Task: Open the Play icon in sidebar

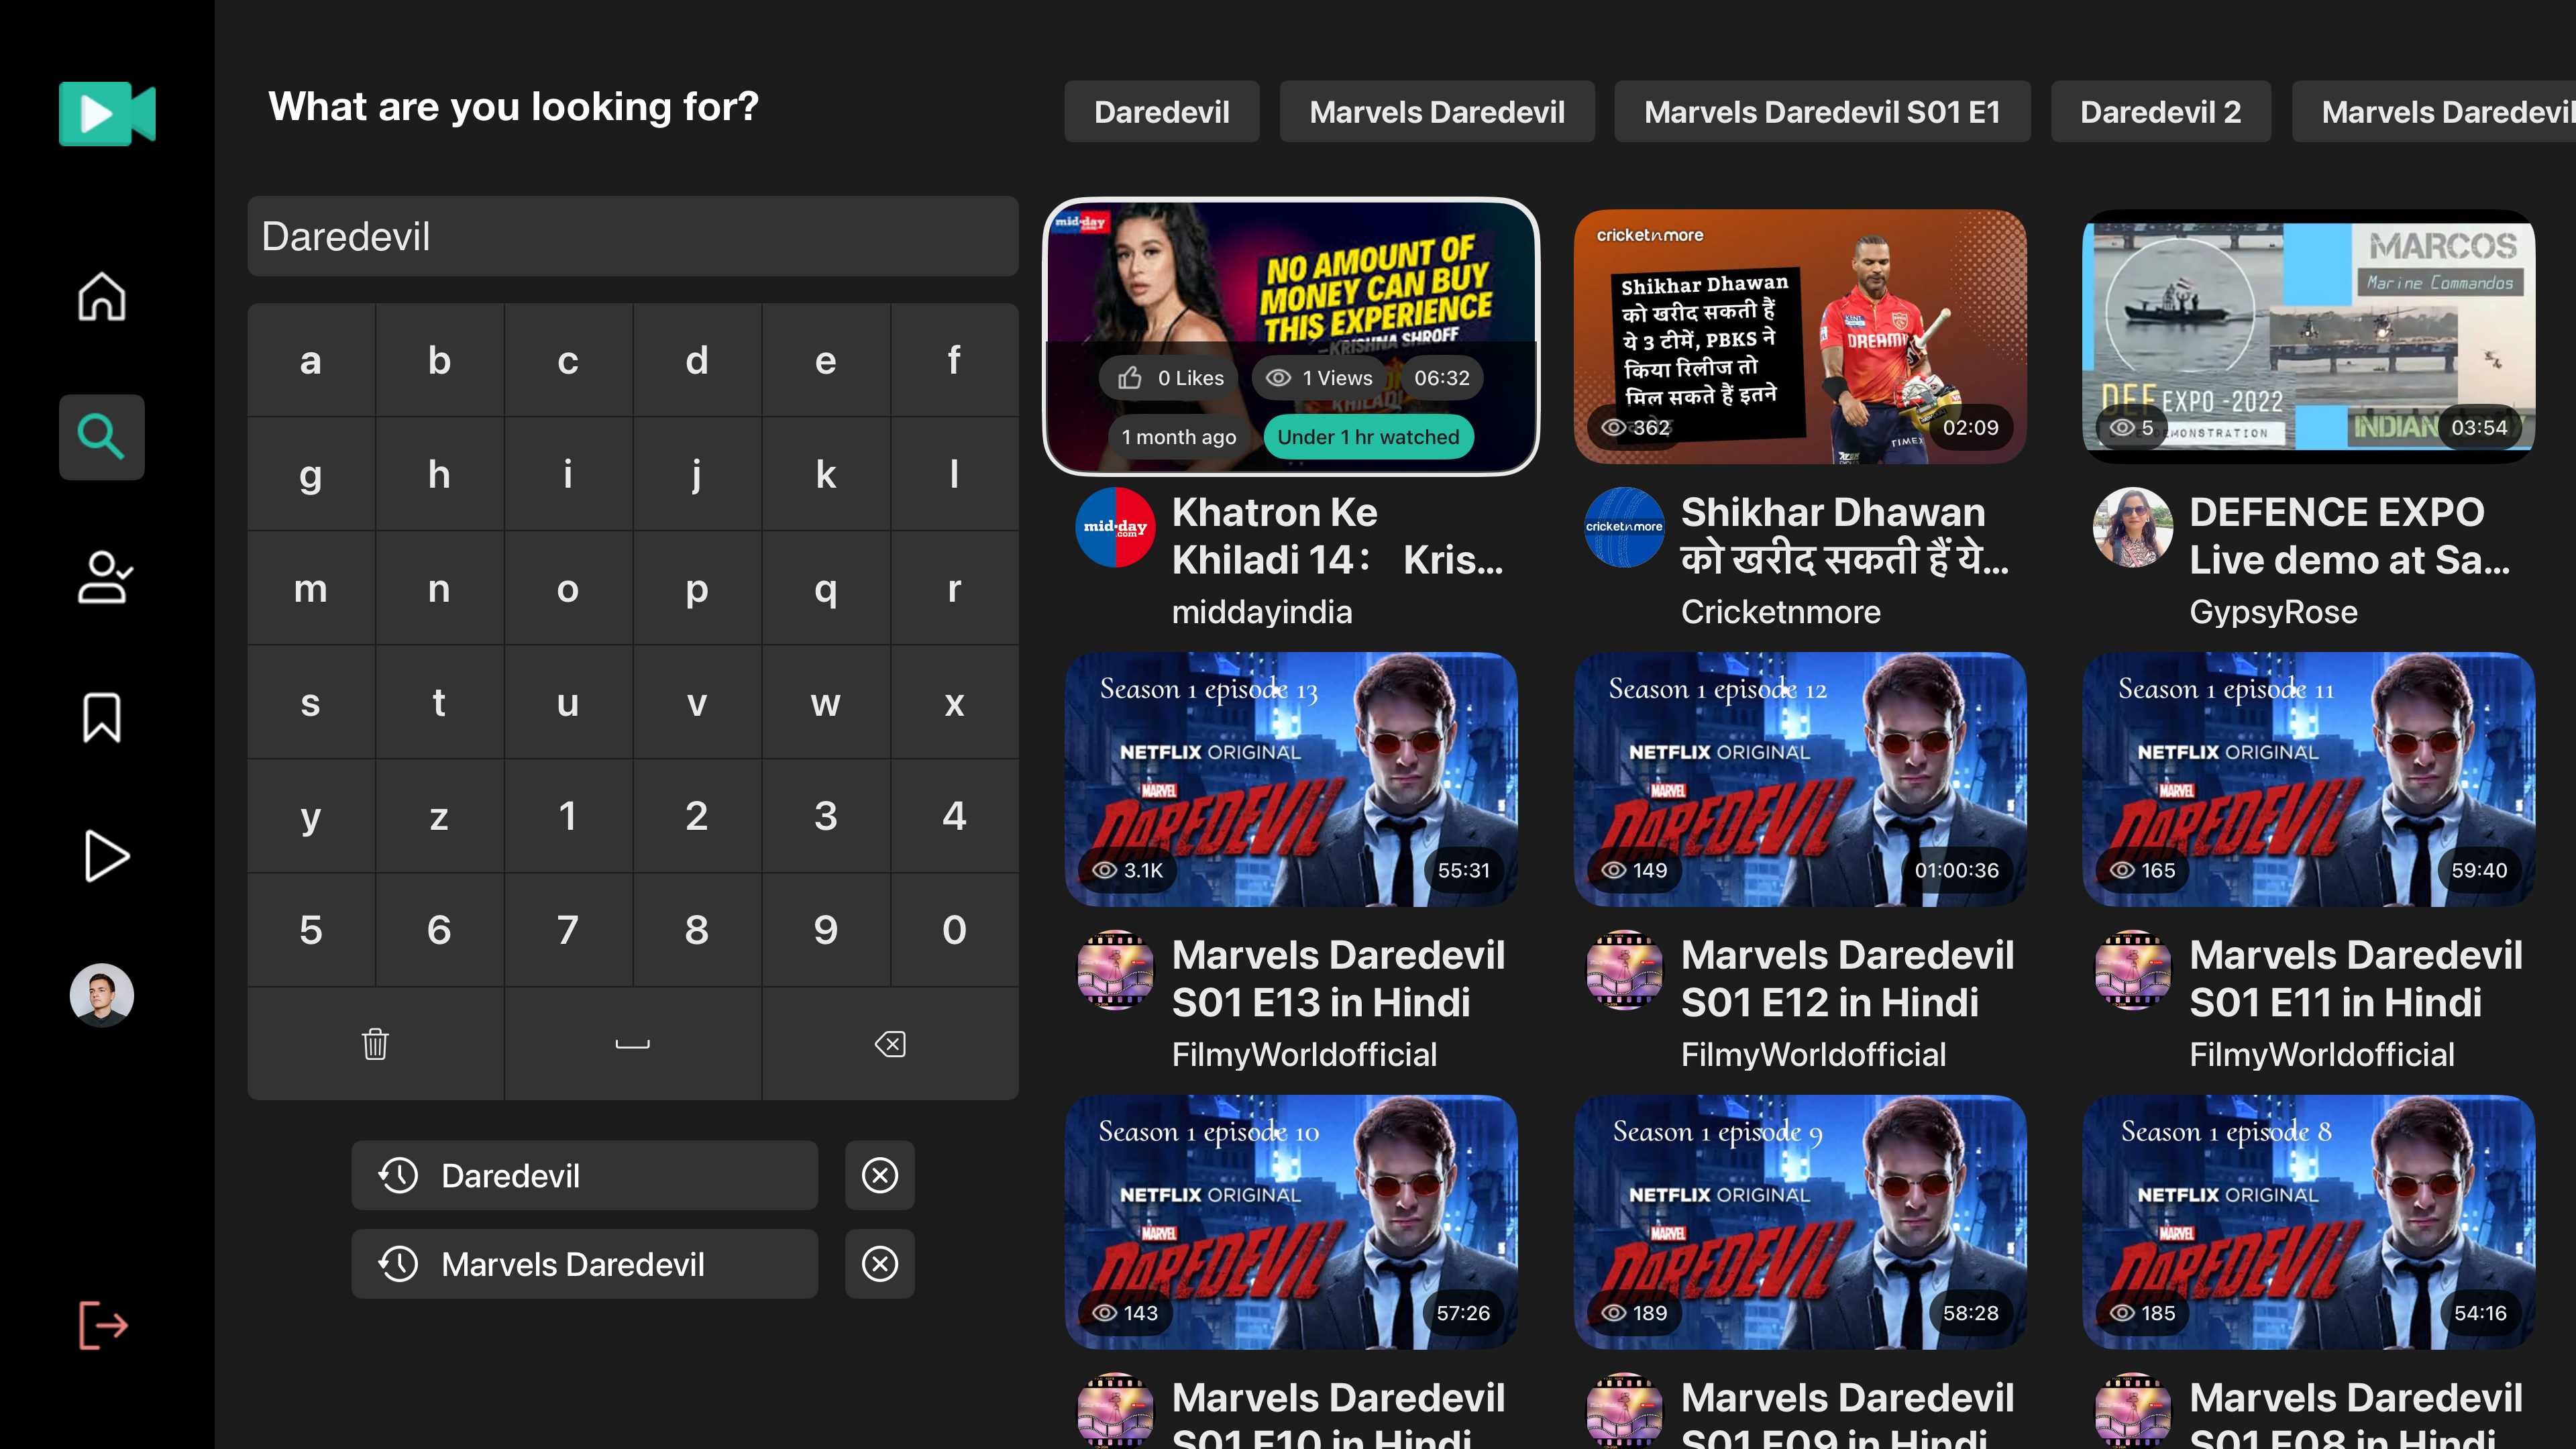Action: pyautogui.click(x=106, y=856)
